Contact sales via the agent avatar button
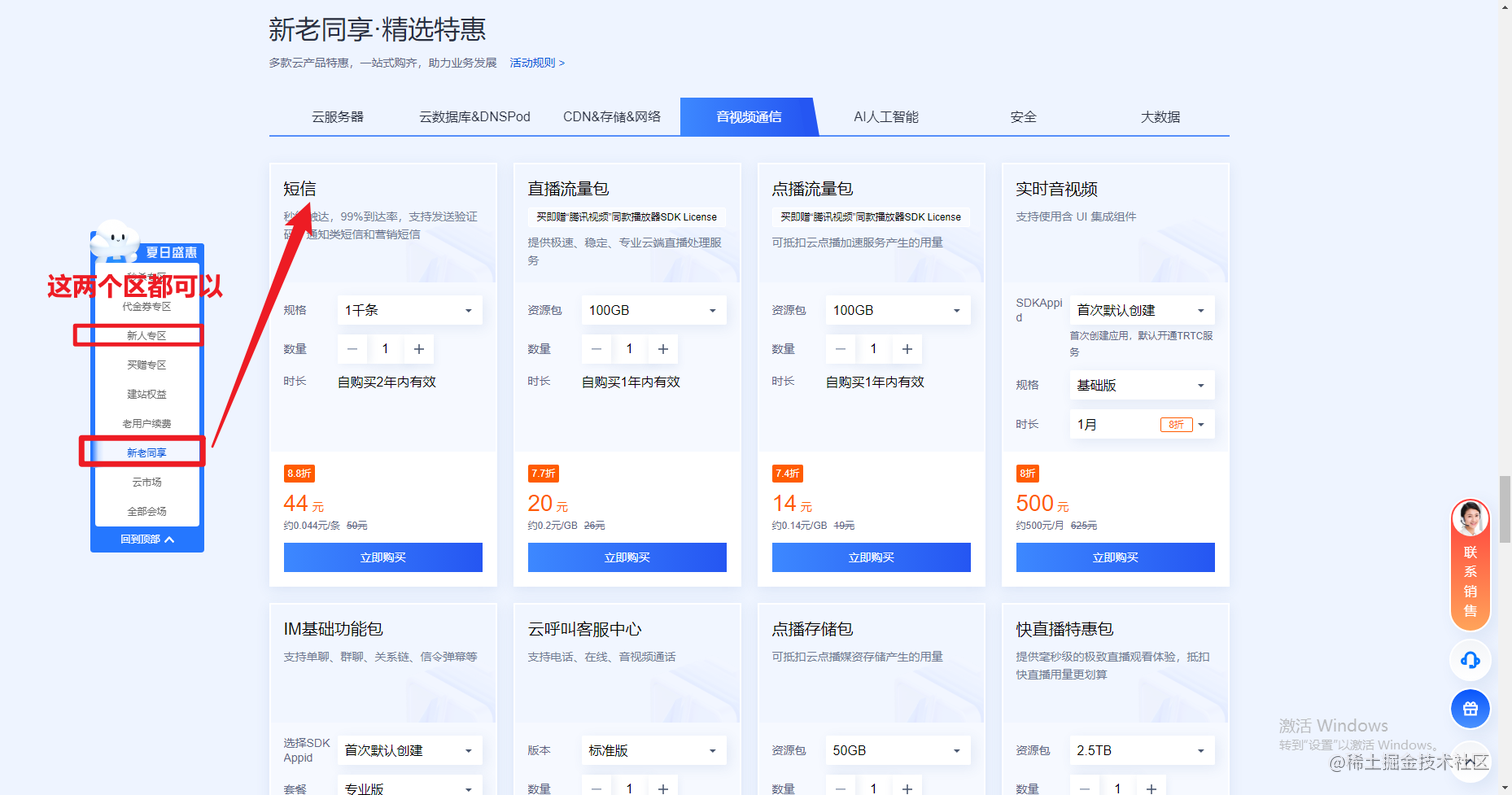Screen dimensions: 1512x795 coord(1469,516)
